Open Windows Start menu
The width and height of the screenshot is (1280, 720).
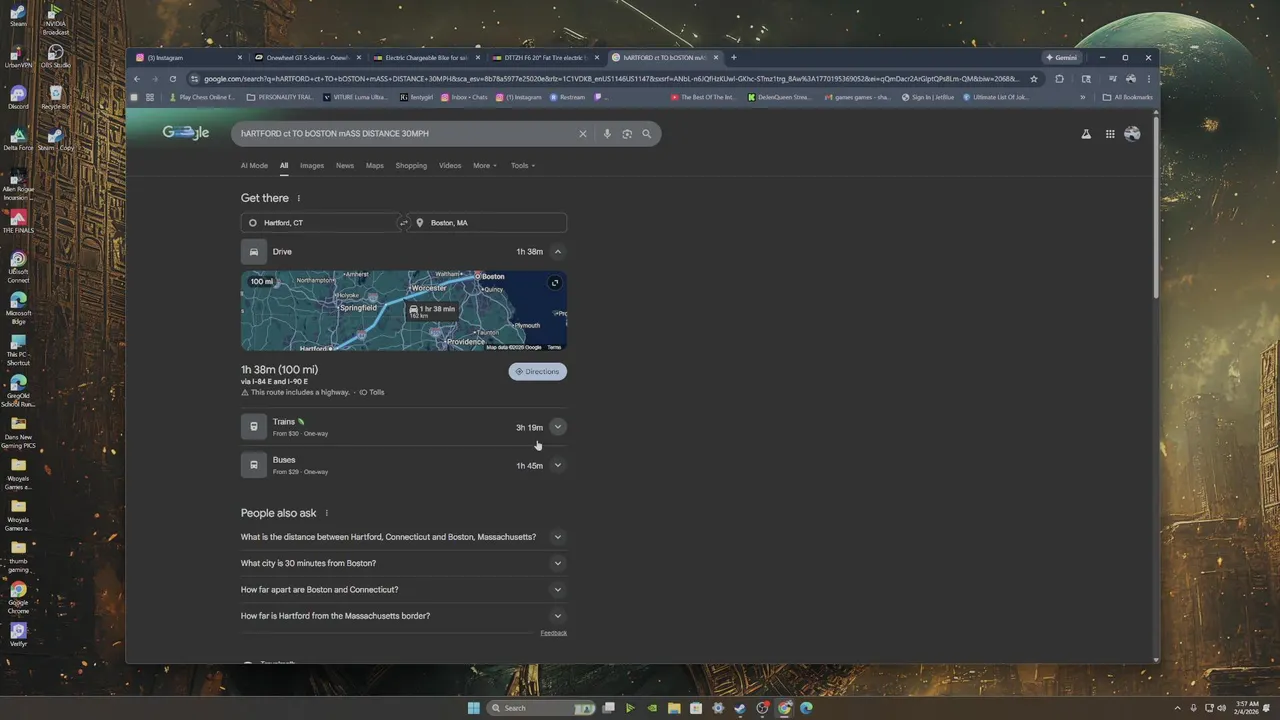[473, 708]
